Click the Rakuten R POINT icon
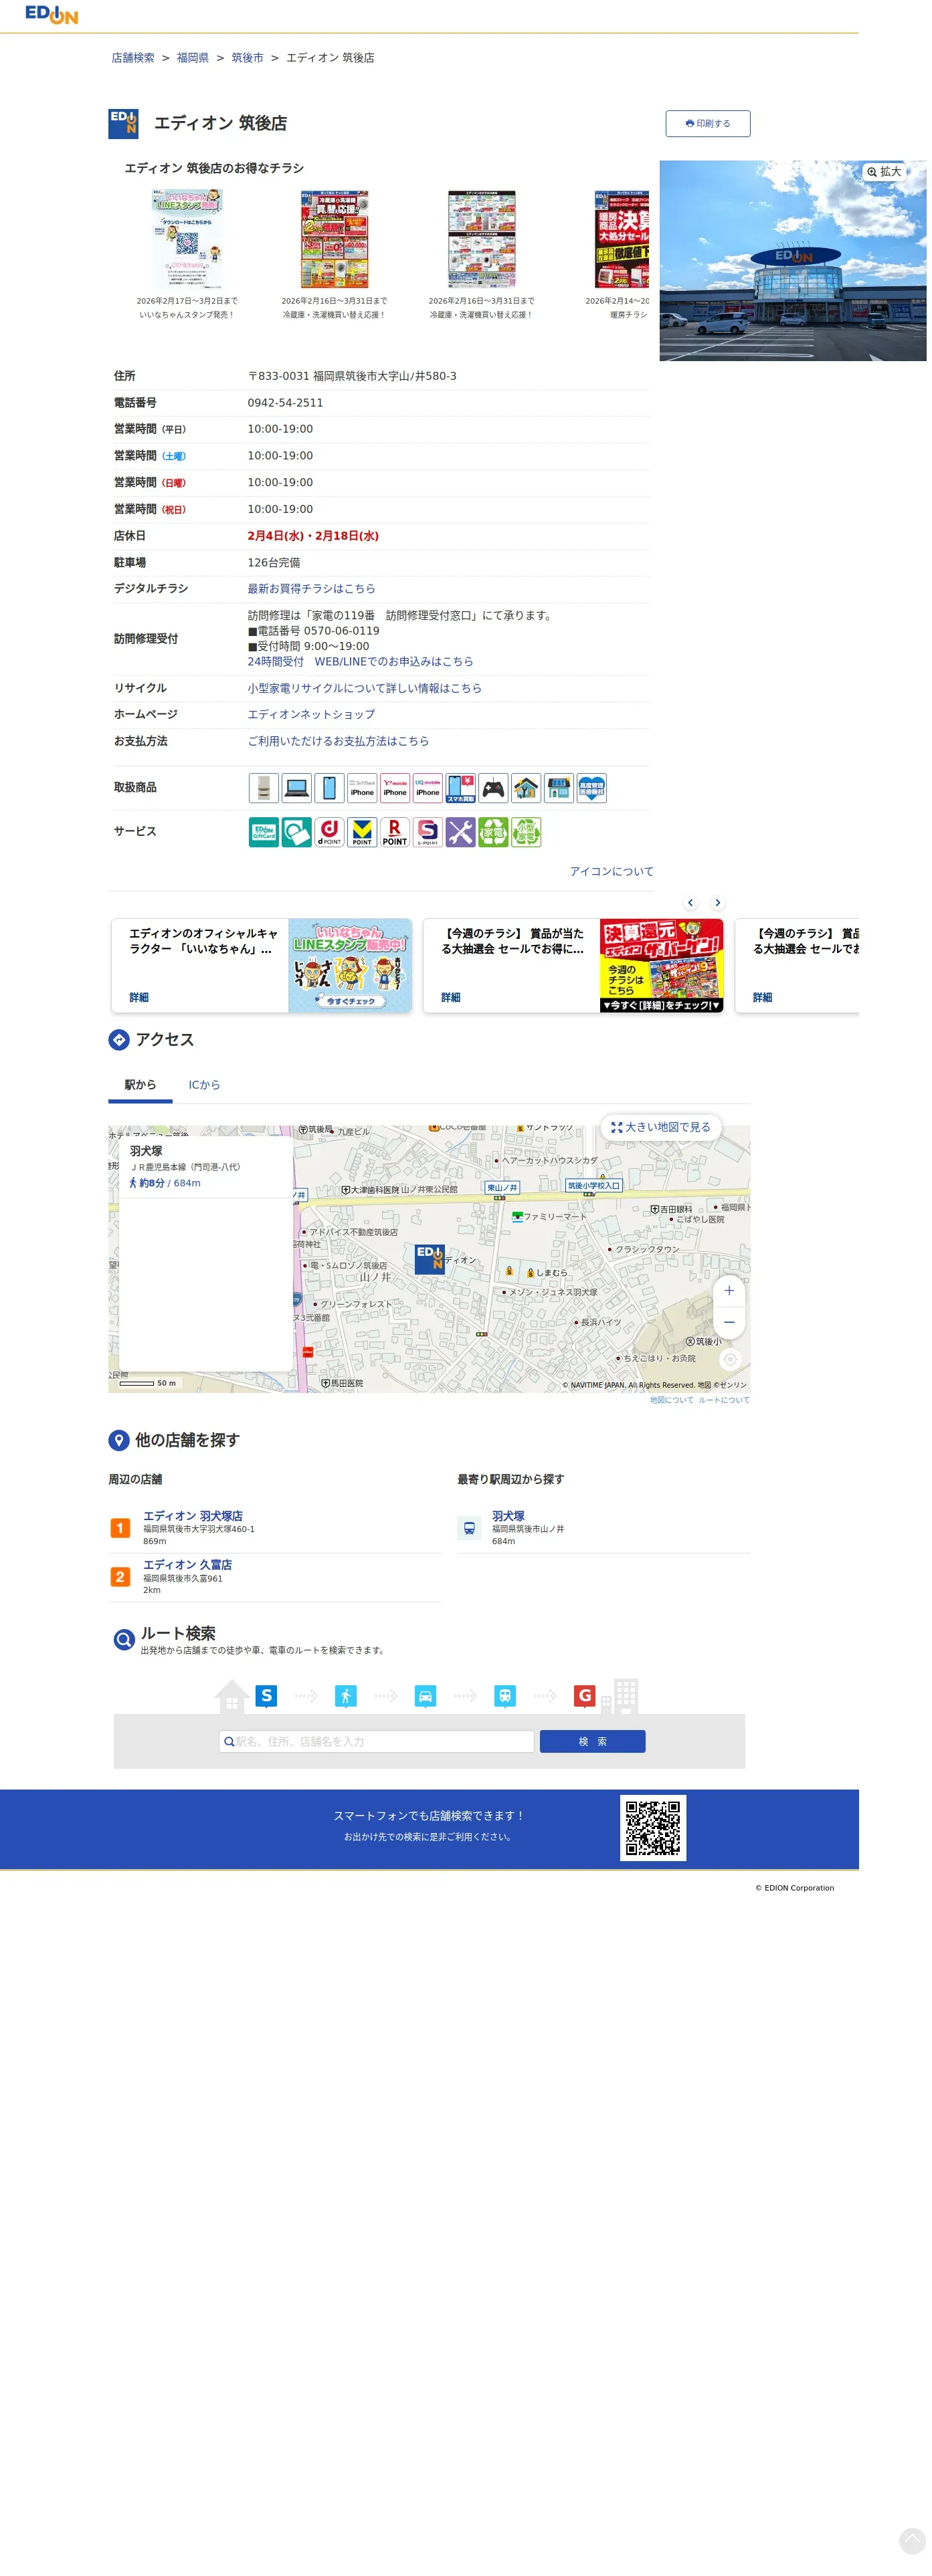The width and height of the screenshot is (932, 2576). pyautogui.click(x=395, y=833)
